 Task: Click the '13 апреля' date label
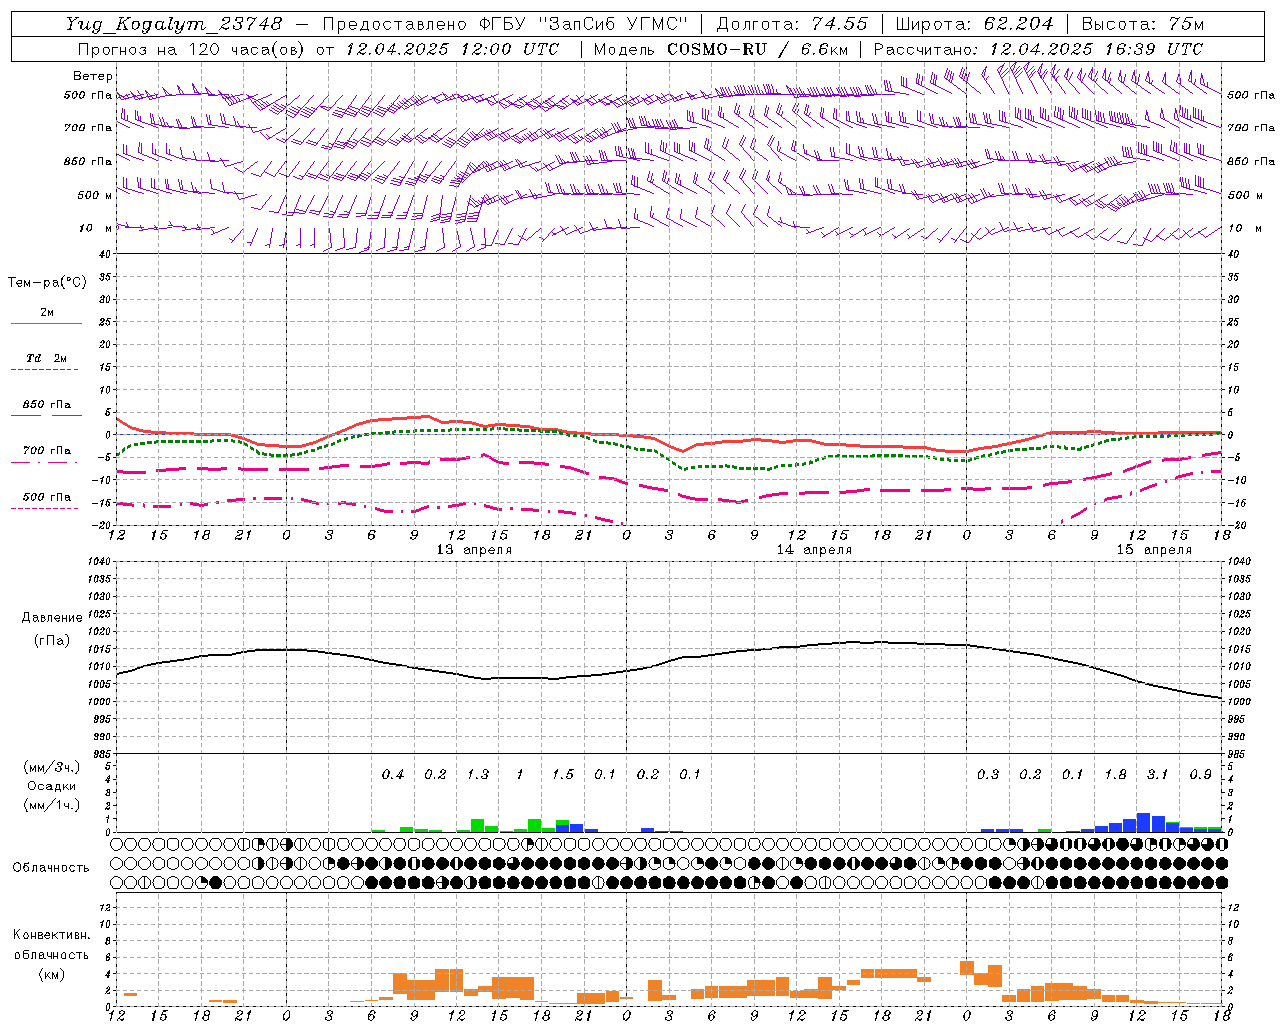pos(474,550)
